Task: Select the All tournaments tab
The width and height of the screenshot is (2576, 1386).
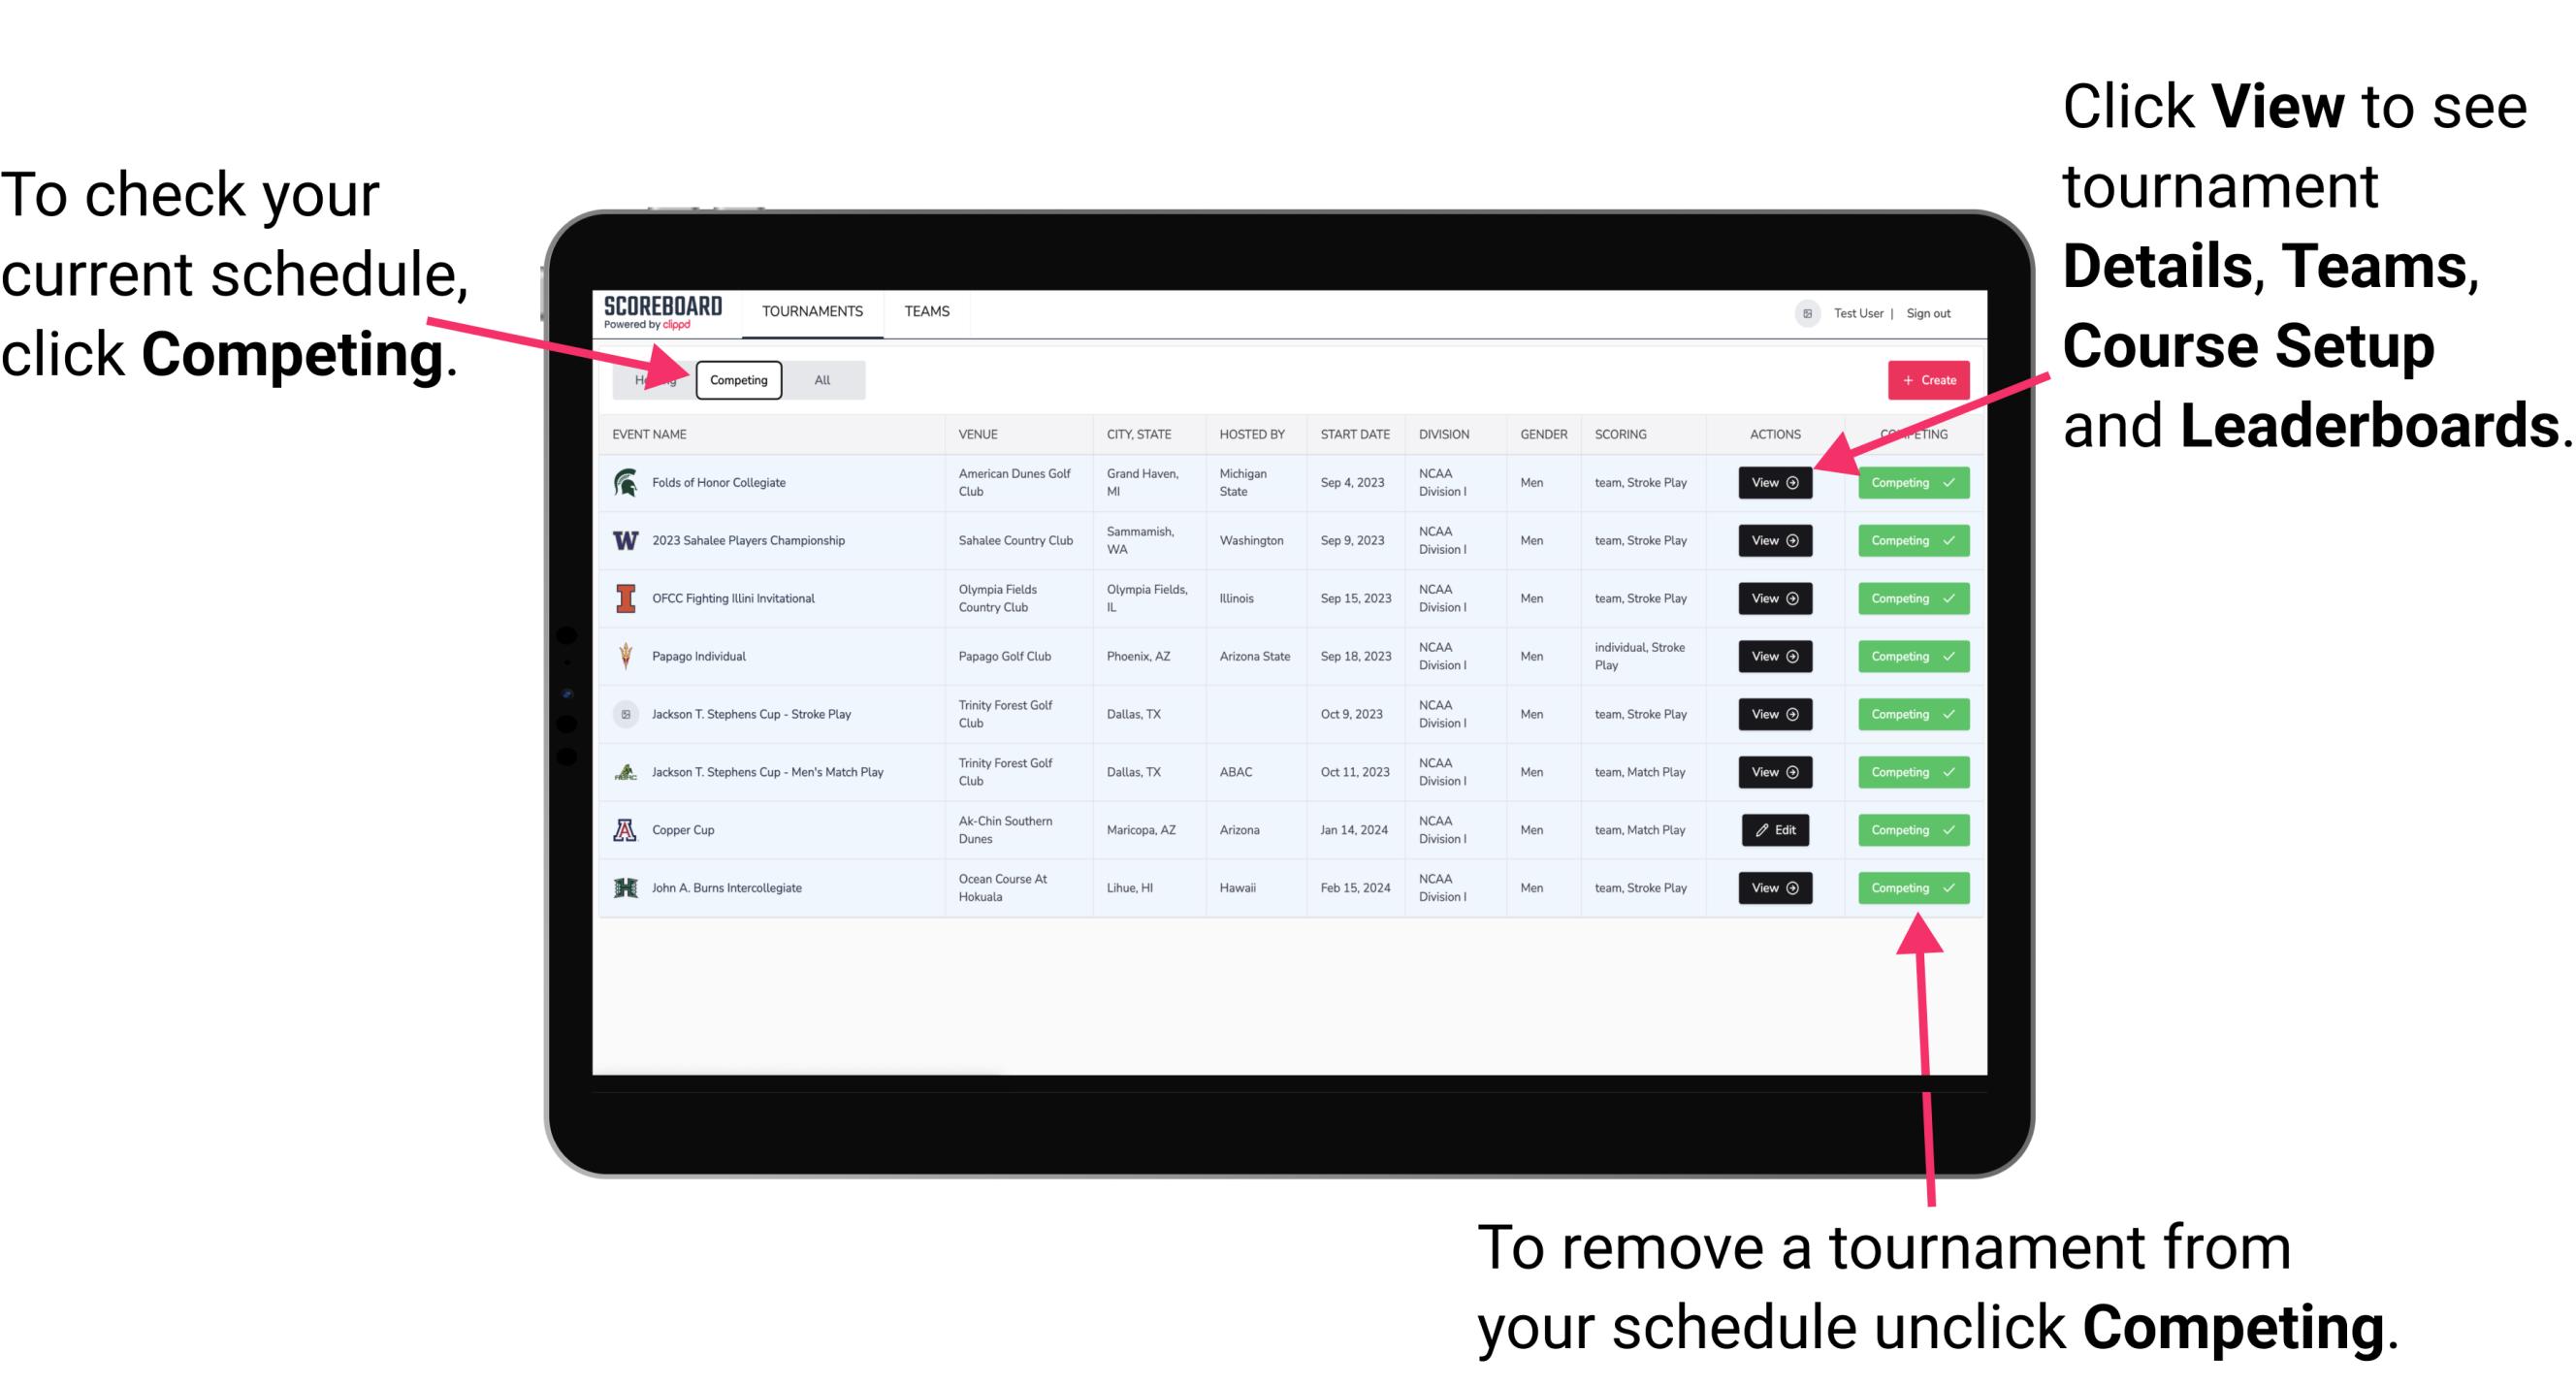Action: [x=819, y=379]
